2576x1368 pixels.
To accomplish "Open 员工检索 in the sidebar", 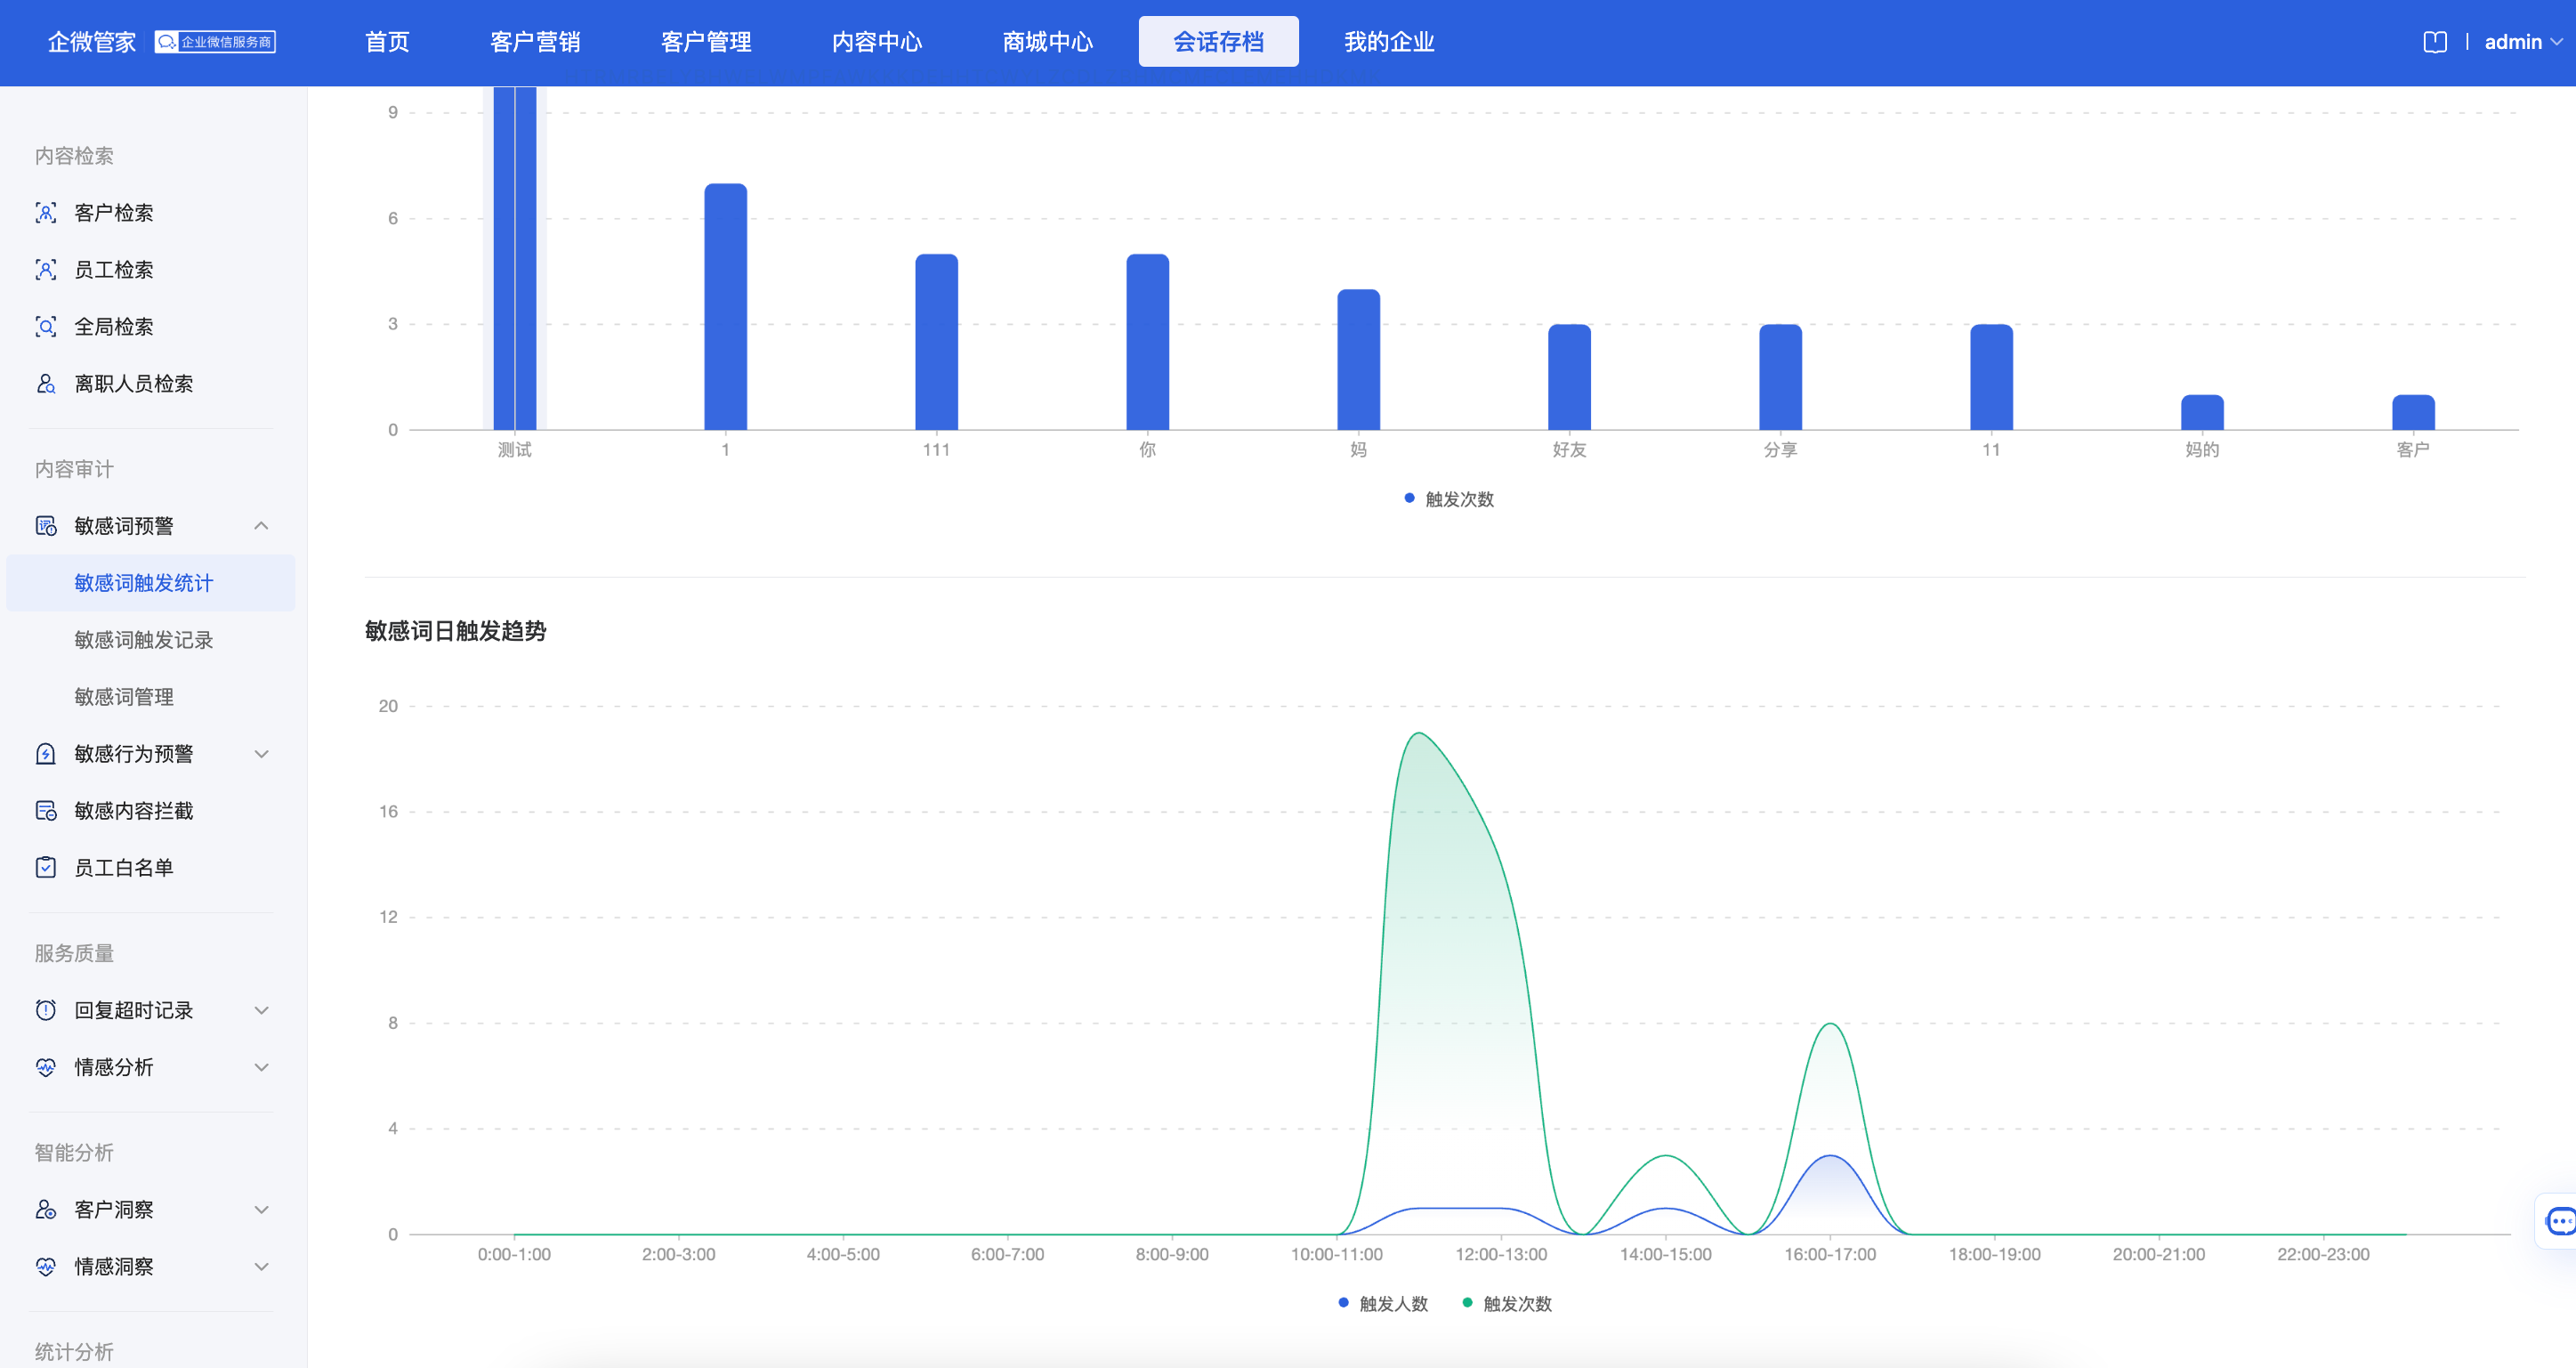I will click(x=114, y=270).
